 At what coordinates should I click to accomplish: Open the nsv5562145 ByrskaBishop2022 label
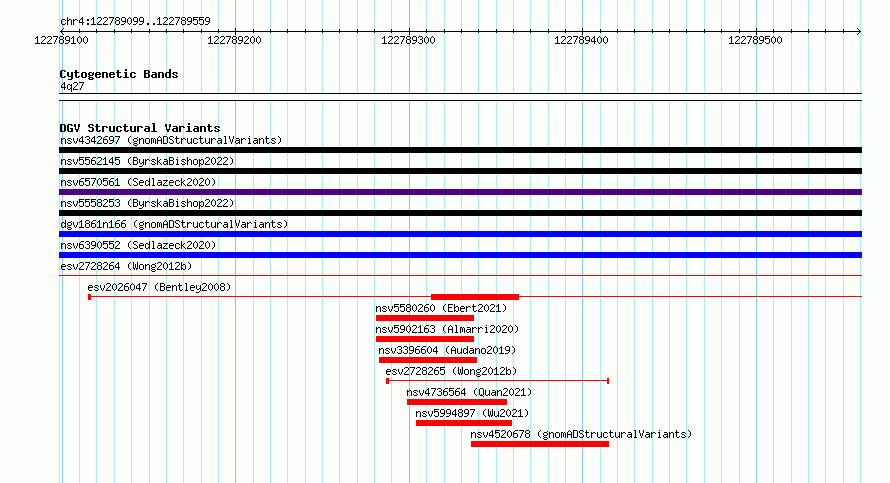[147, 161]
